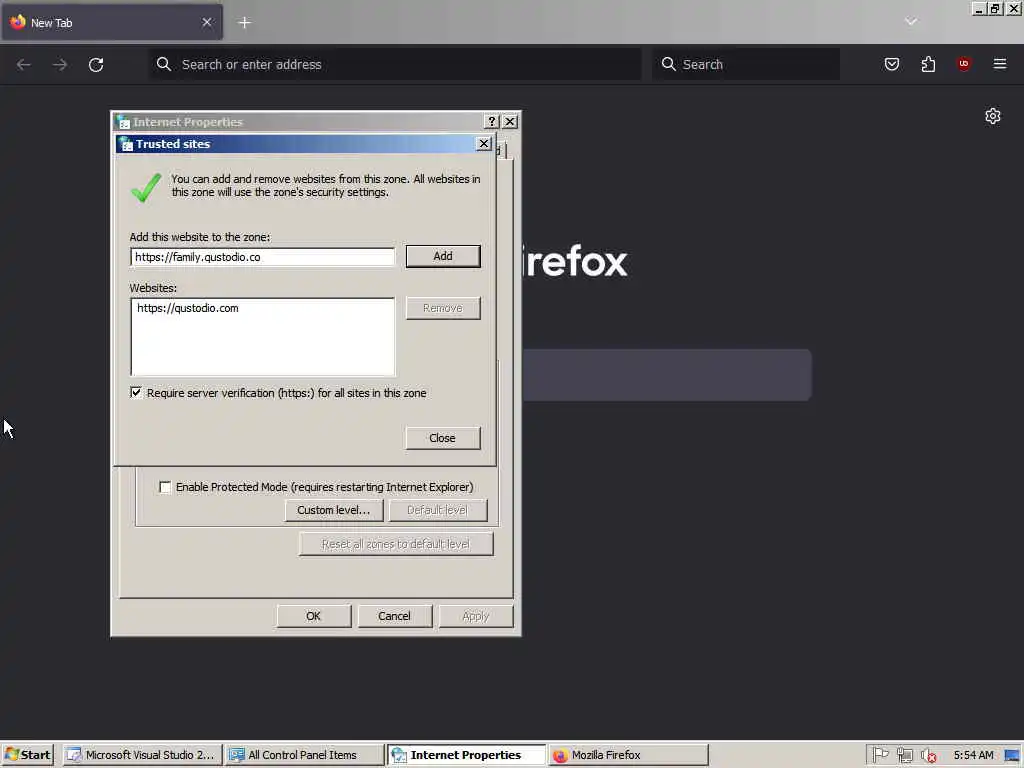The width and height of the screenshot is (1024, 768).
Task: Open the Pocket save icon
Action: coord(891,64)
